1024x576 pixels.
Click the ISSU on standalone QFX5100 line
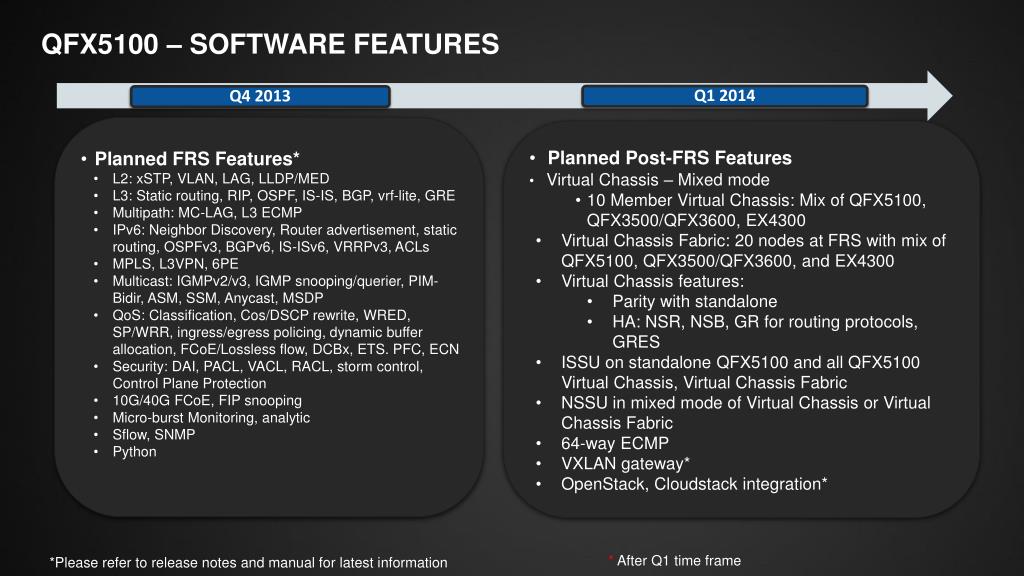click(741, 372)
